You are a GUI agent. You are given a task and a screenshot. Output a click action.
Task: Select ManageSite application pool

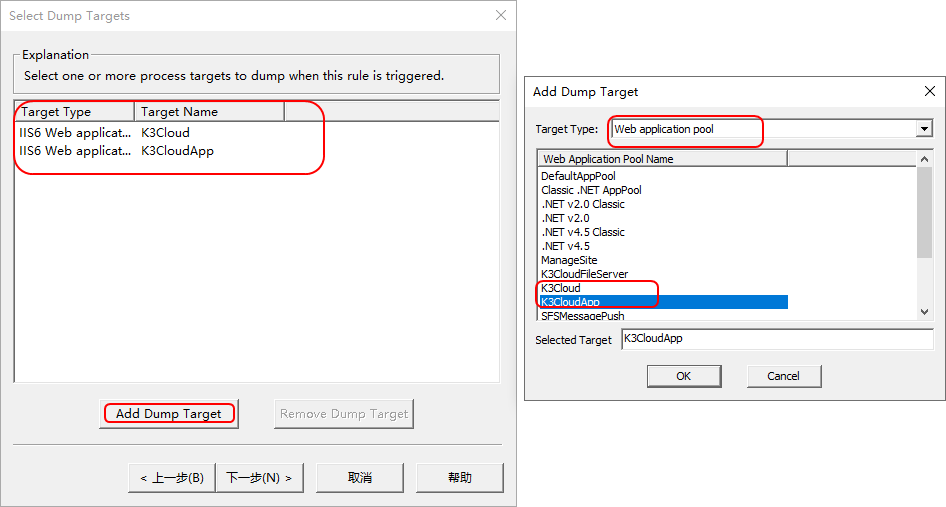tap(569, 260)
